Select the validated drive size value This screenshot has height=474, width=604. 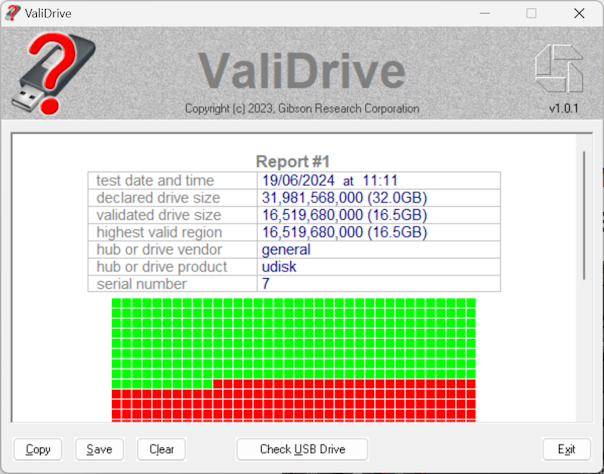[344, 215]
